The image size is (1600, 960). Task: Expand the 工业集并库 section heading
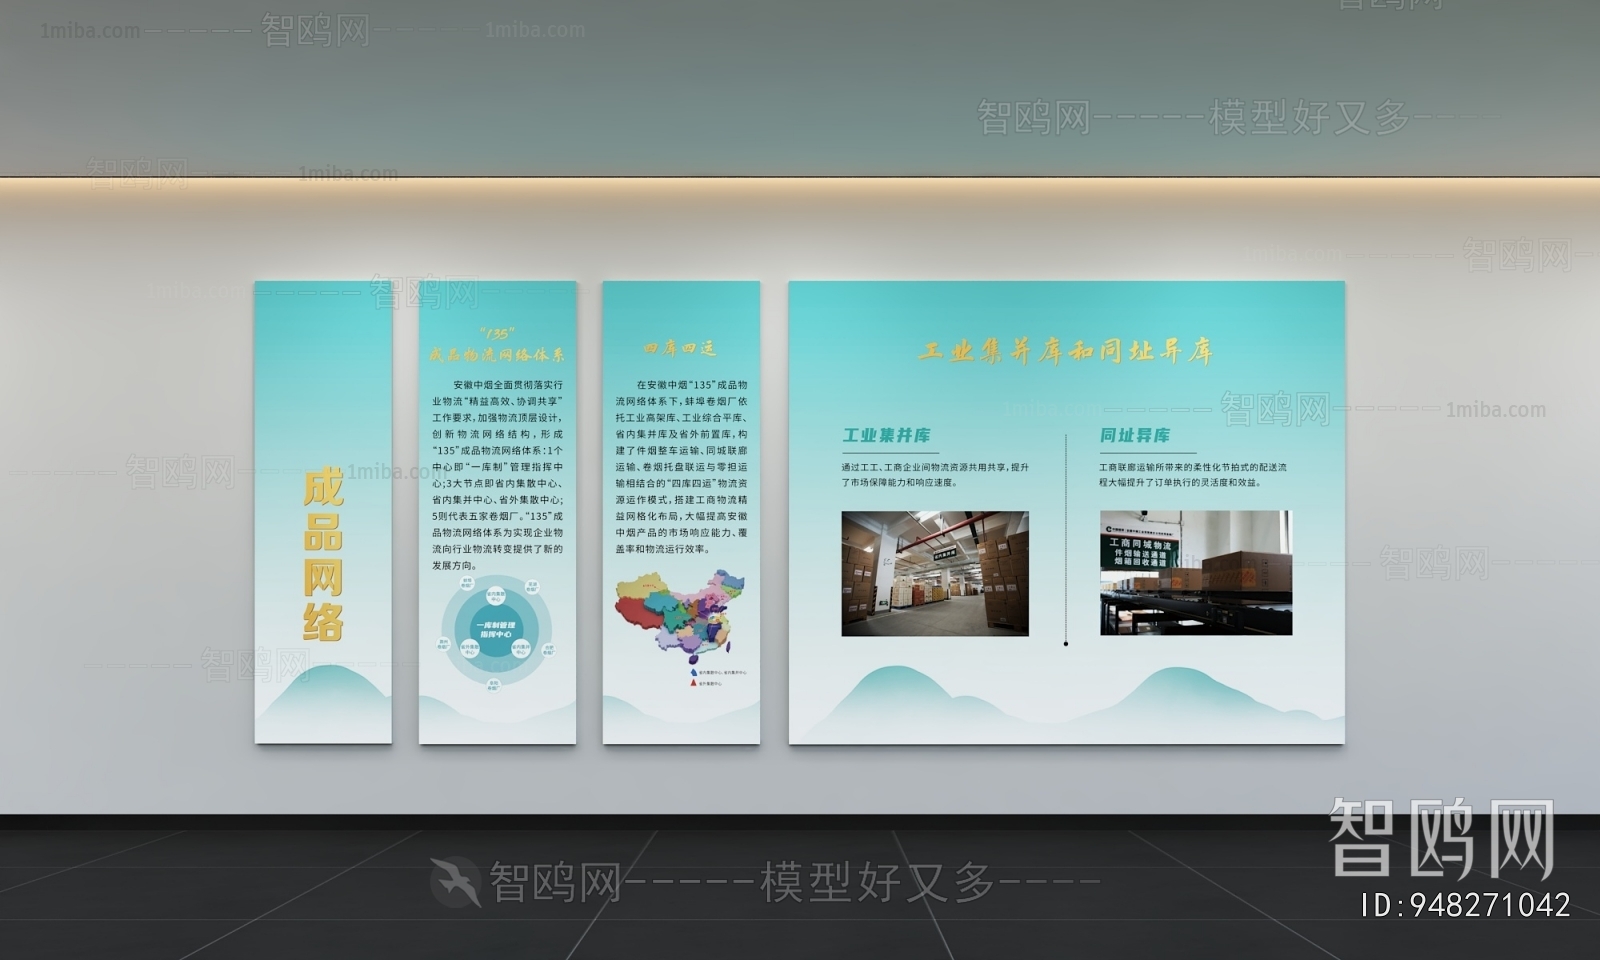point(886,437)
